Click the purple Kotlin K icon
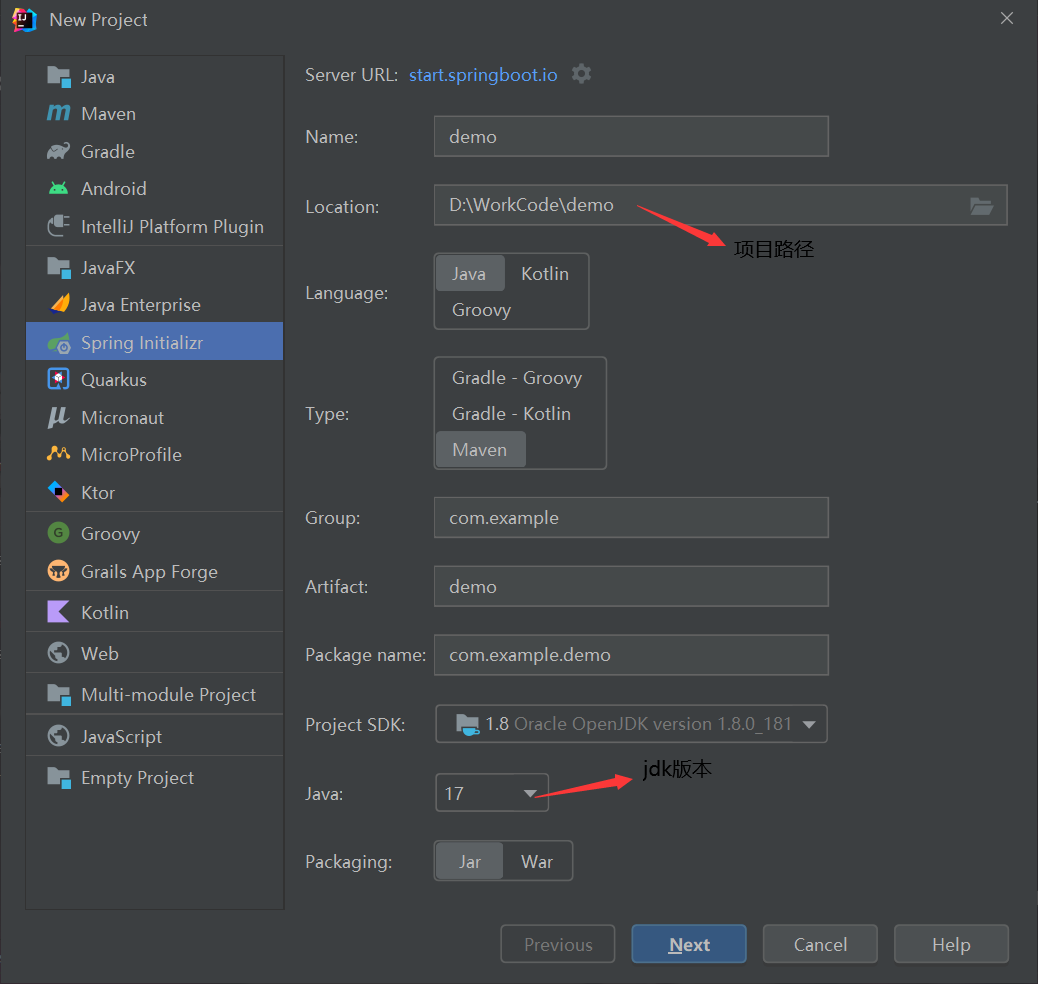This screenshot has width=1038, height=984. 59,612
